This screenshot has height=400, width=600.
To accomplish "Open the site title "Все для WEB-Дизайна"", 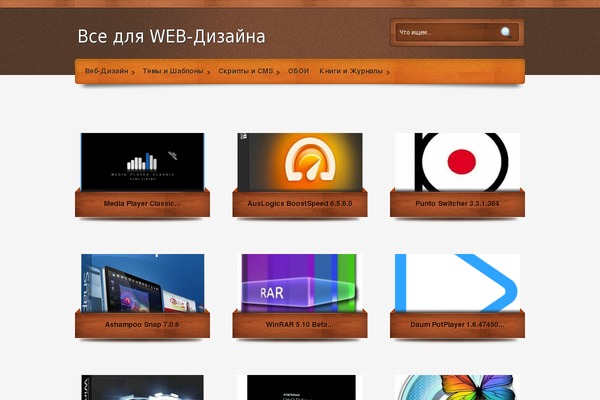I will point(171,36).
